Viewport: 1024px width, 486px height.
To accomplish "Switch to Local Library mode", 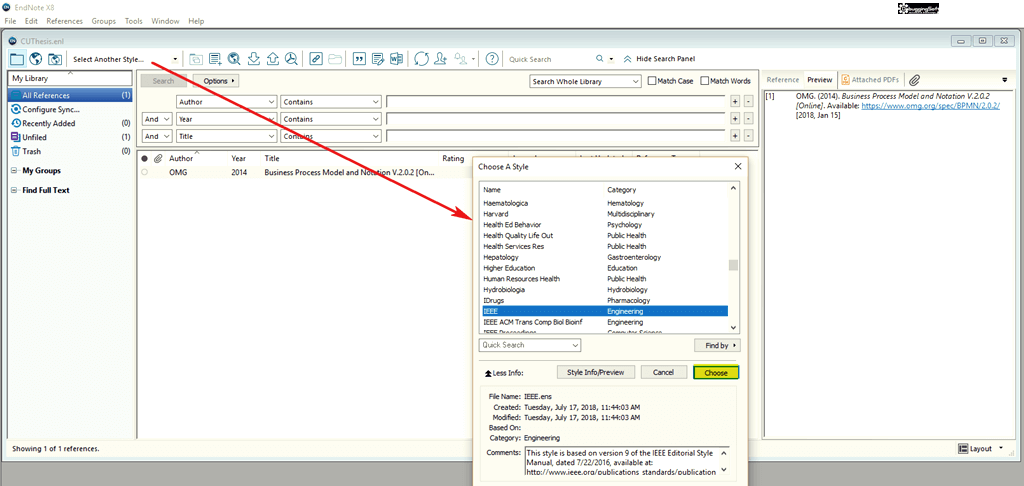I will (17, 59).
